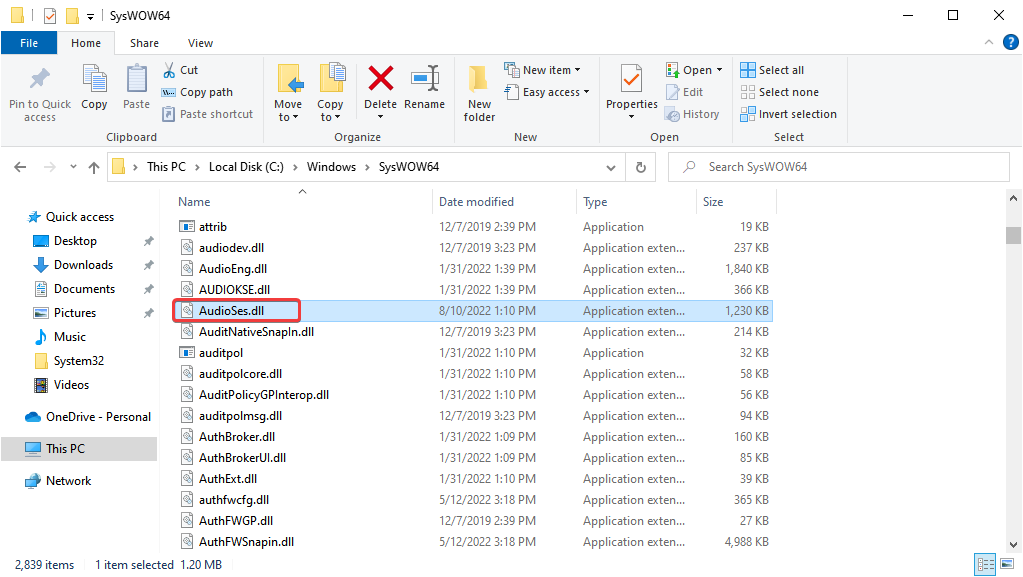Delete the selected file with red X
Viewport: 1023px width, 577px height.
(x=380, y=80)
